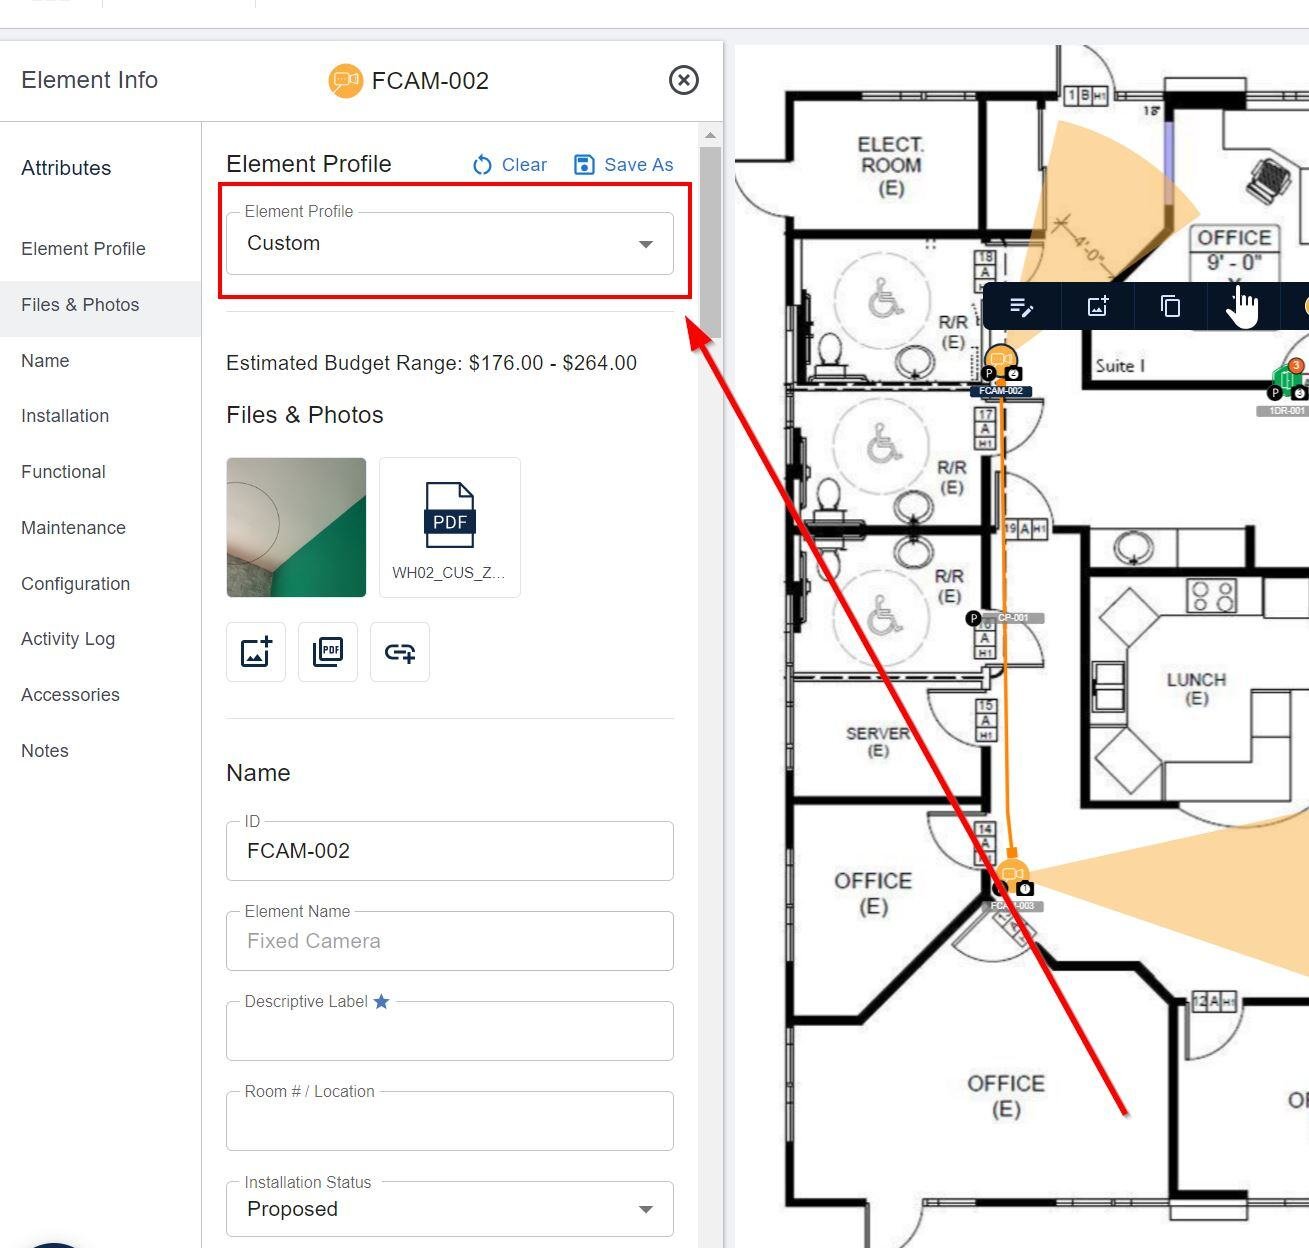Viewport: 1309px width, 1248px height.
Task: Click the add link icon below the photos
Action: pos(399,651)
